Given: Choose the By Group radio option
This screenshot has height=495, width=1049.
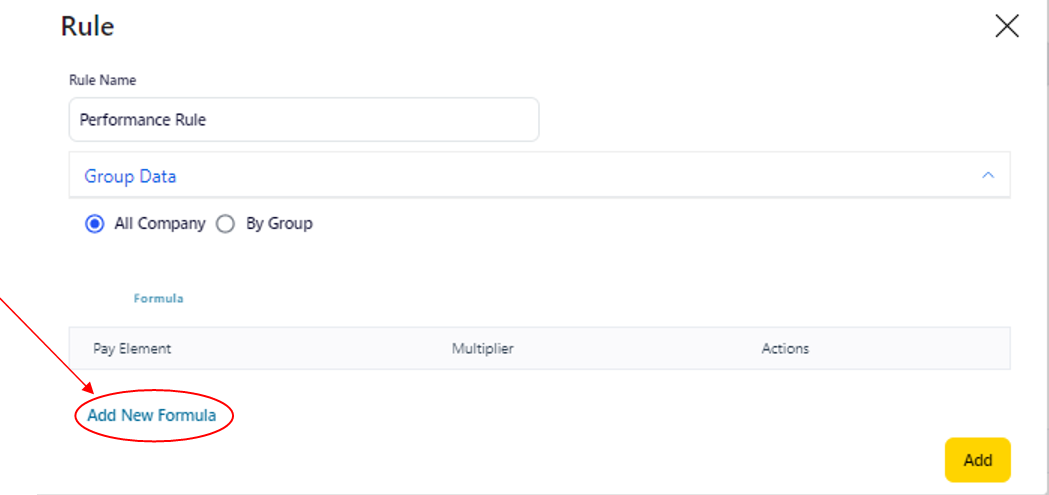Looking at the screenshot, I should click(226, 224).
